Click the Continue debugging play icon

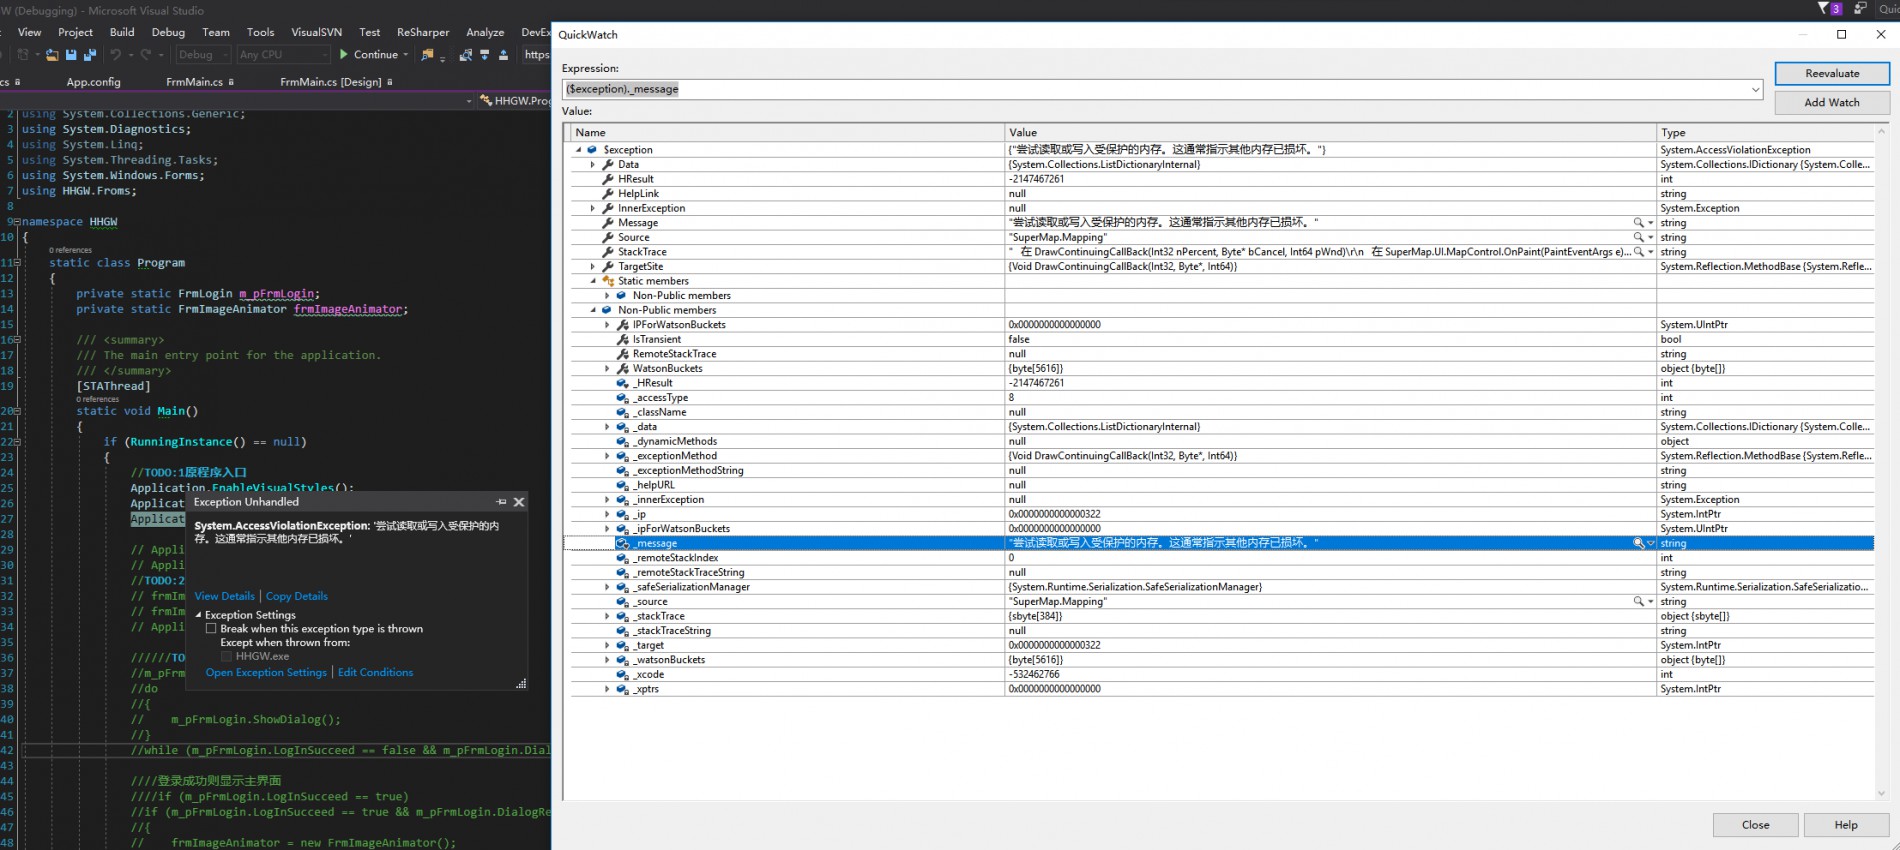point(344,54)
